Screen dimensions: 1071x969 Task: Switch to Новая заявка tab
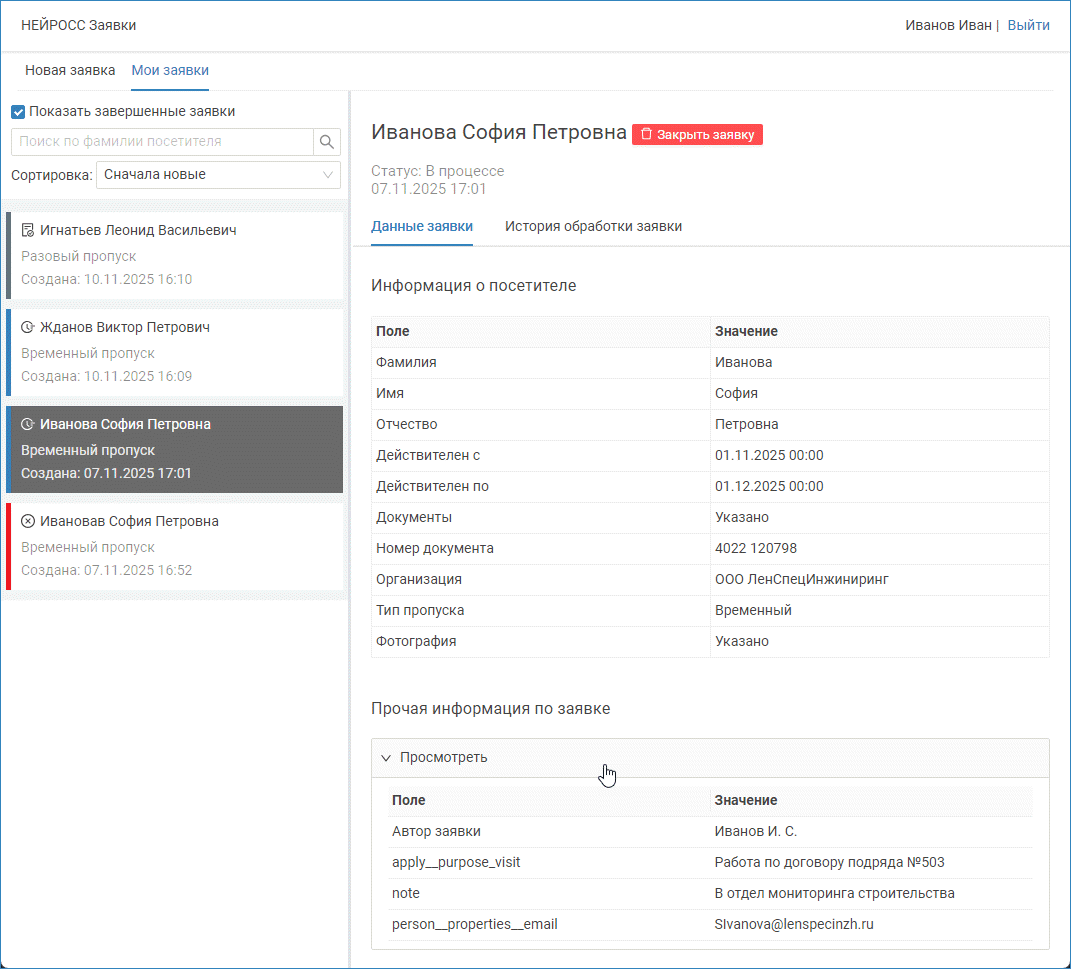[x=70, y=70]
